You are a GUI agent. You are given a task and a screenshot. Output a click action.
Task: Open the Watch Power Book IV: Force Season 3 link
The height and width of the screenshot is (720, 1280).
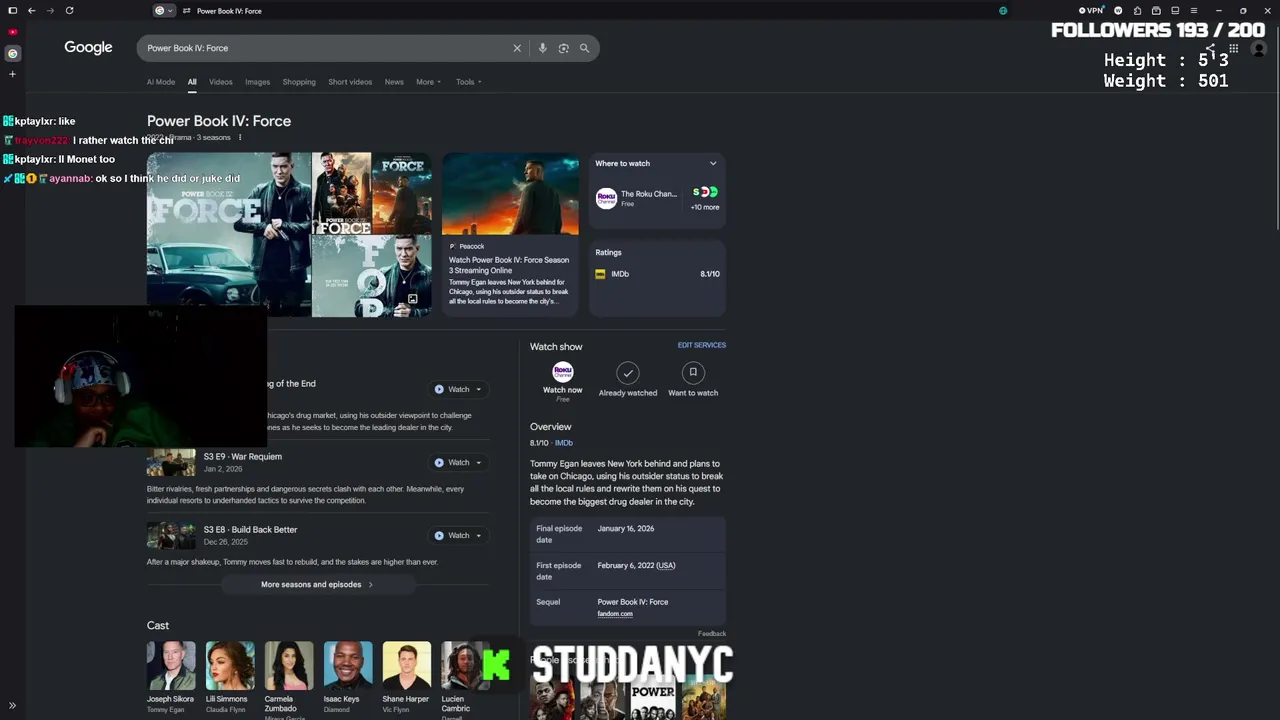tap(509, 265)
